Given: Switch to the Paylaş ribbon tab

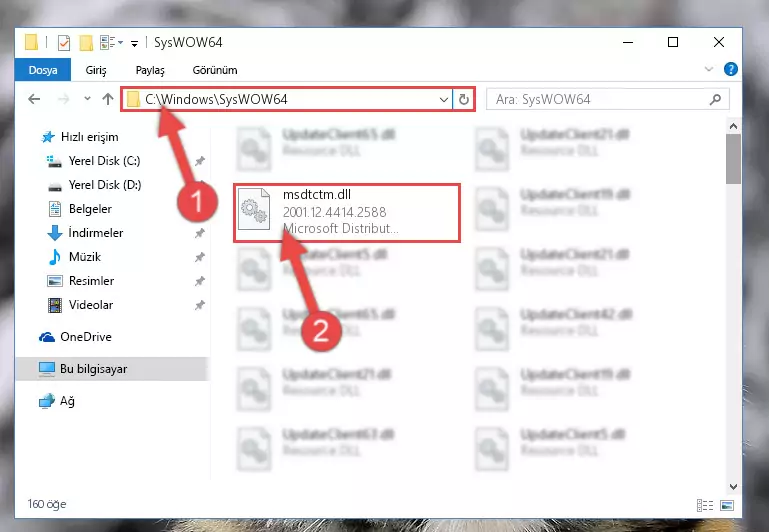Looking at the screenshot, I should tap(150, 70).
